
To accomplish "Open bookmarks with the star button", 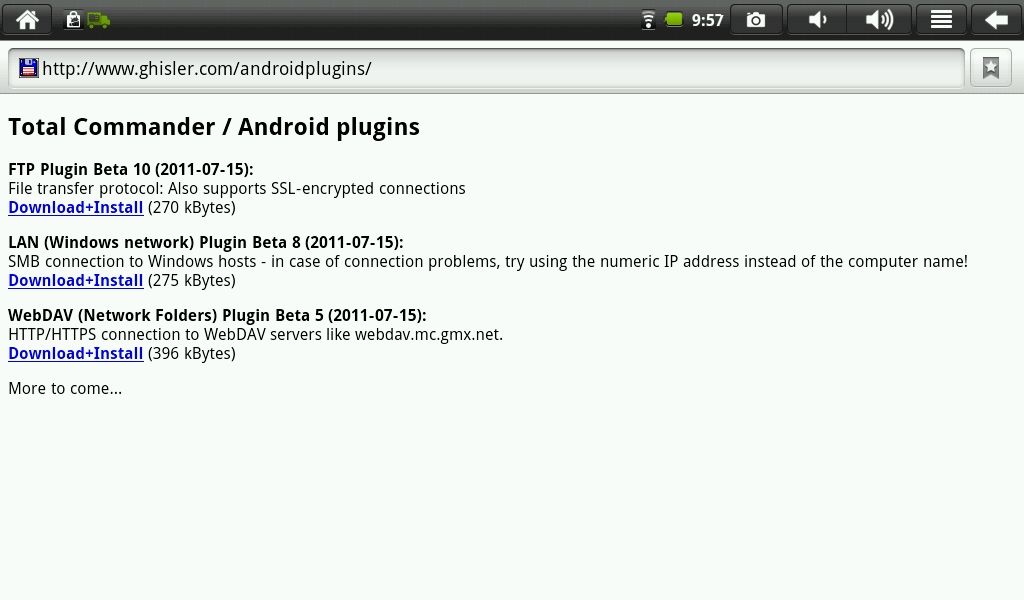I will pyautogui.click(x=991, y=67).
